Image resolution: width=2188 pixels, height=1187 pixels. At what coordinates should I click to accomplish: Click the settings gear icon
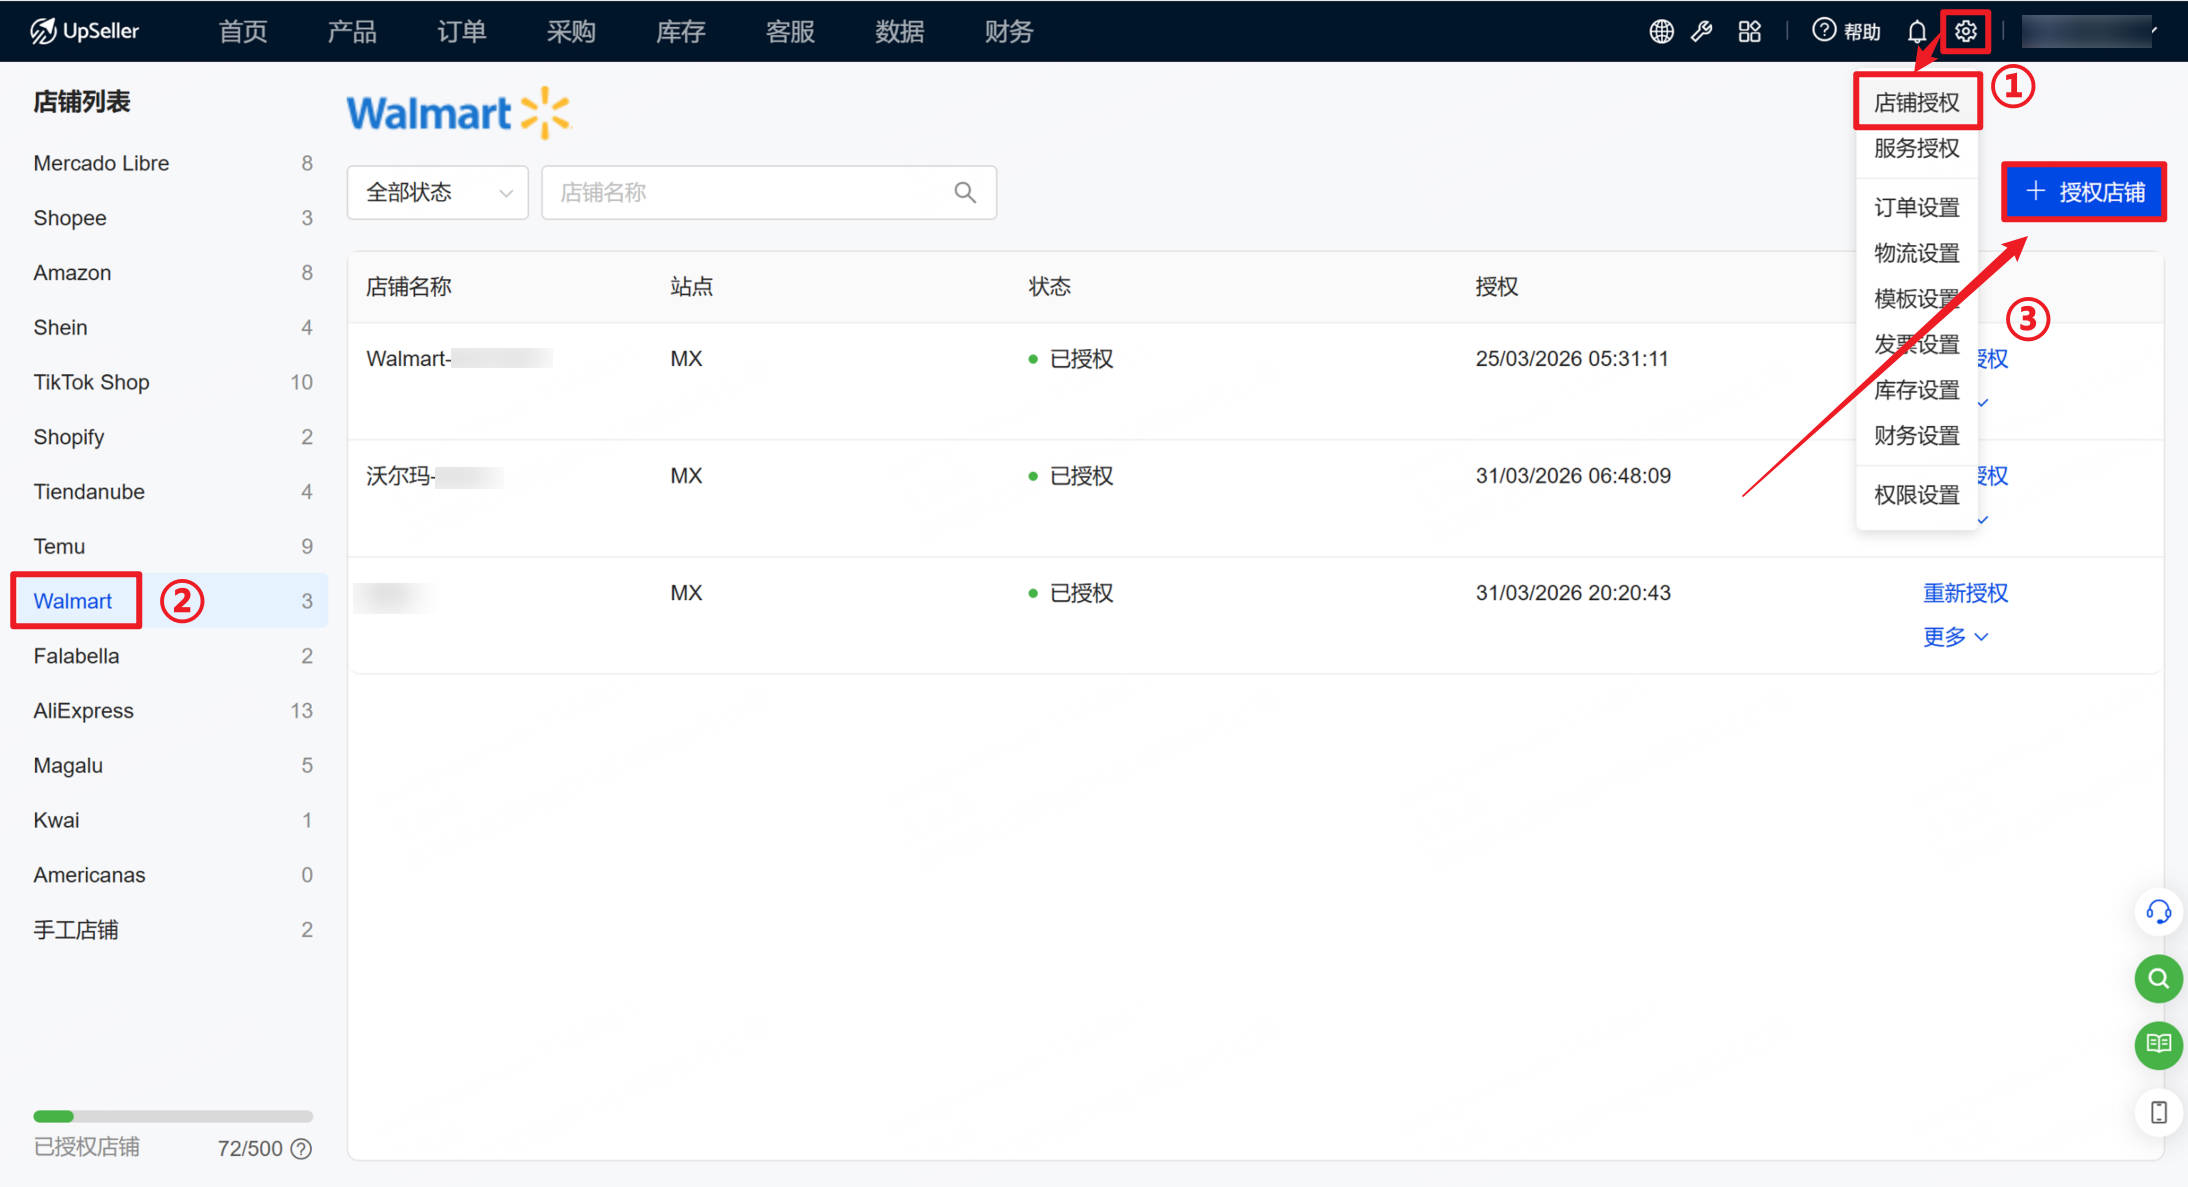click(x=1966, y=31)
